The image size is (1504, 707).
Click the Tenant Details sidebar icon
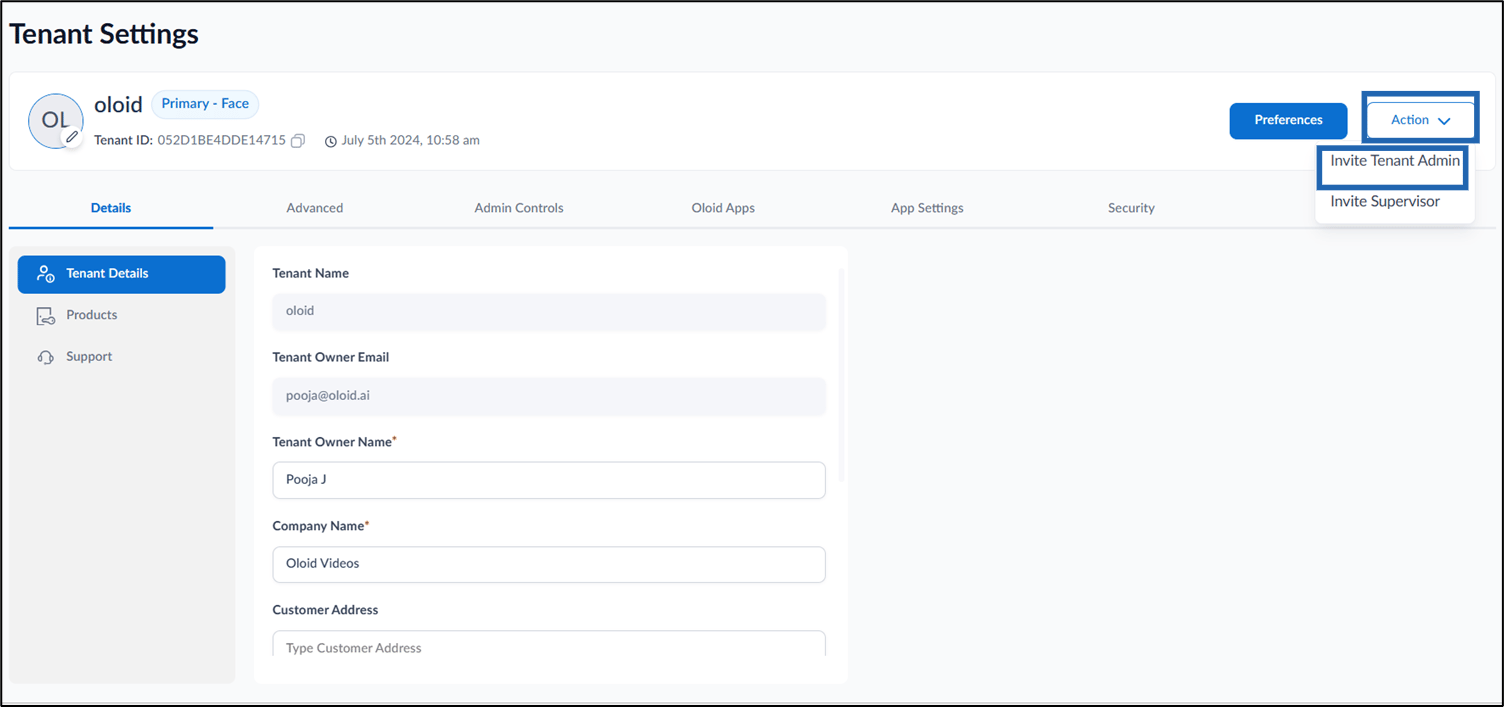click(45, 274)
